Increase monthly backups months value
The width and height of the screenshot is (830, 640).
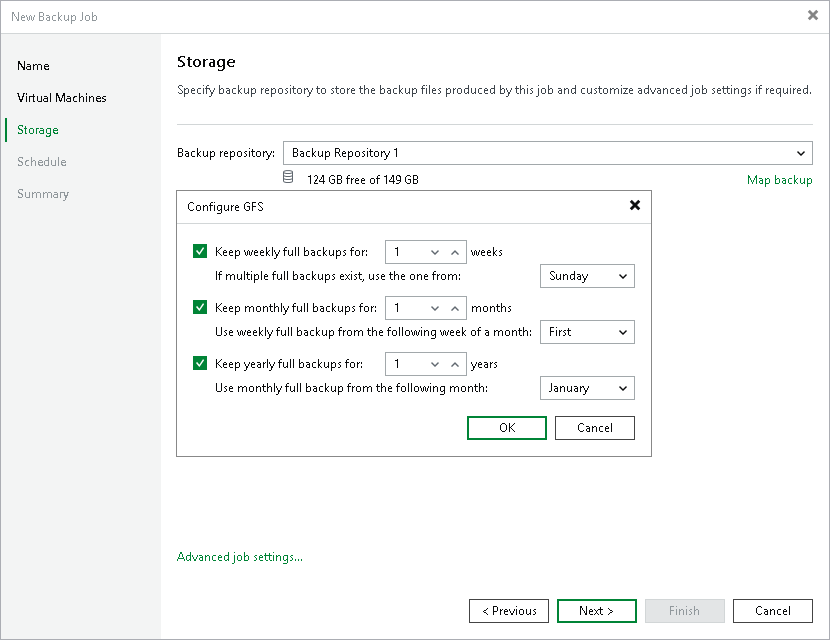tap(455, 308)
